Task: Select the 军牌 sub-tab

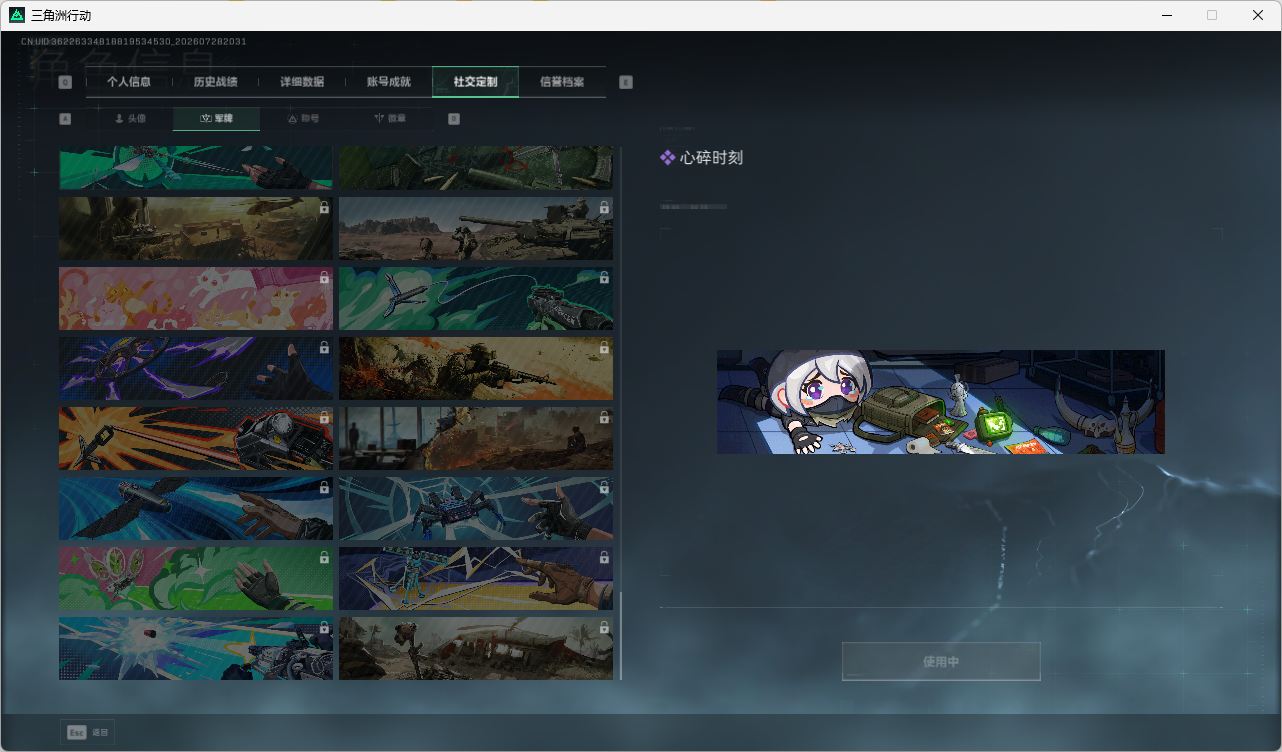Action: point(216,119)
